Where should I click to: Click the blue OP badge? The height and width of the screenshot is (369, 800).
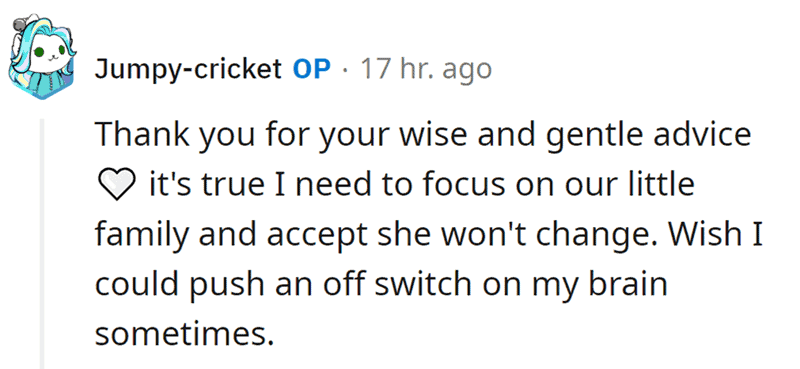click(x=312, y=69)
